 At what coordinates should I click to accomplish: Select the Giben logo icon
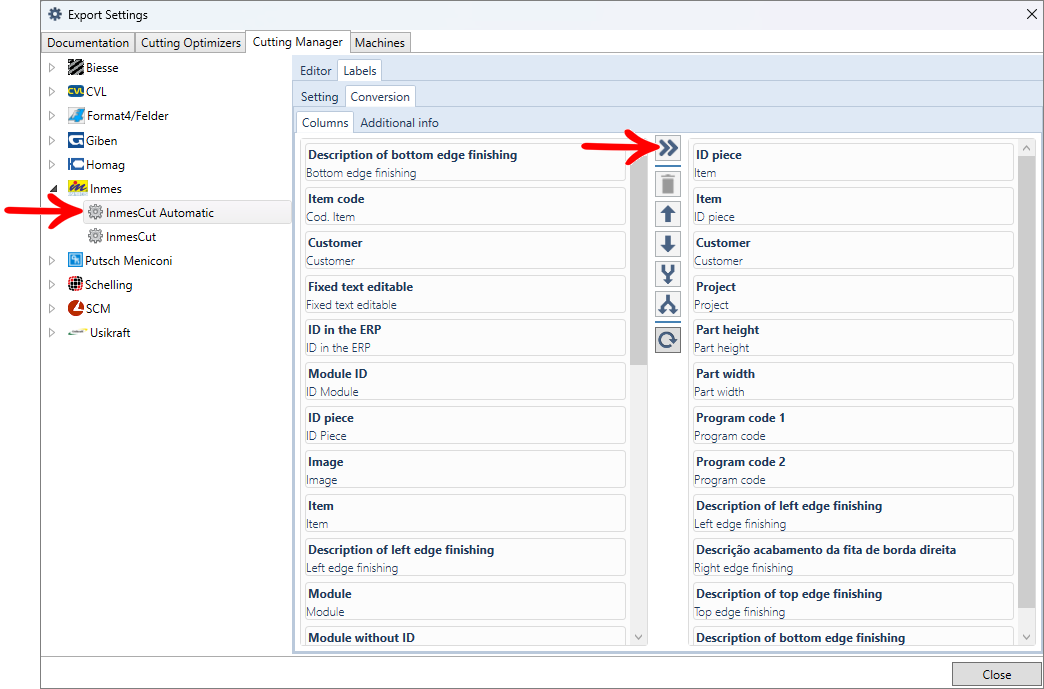[x=75, y=140]
